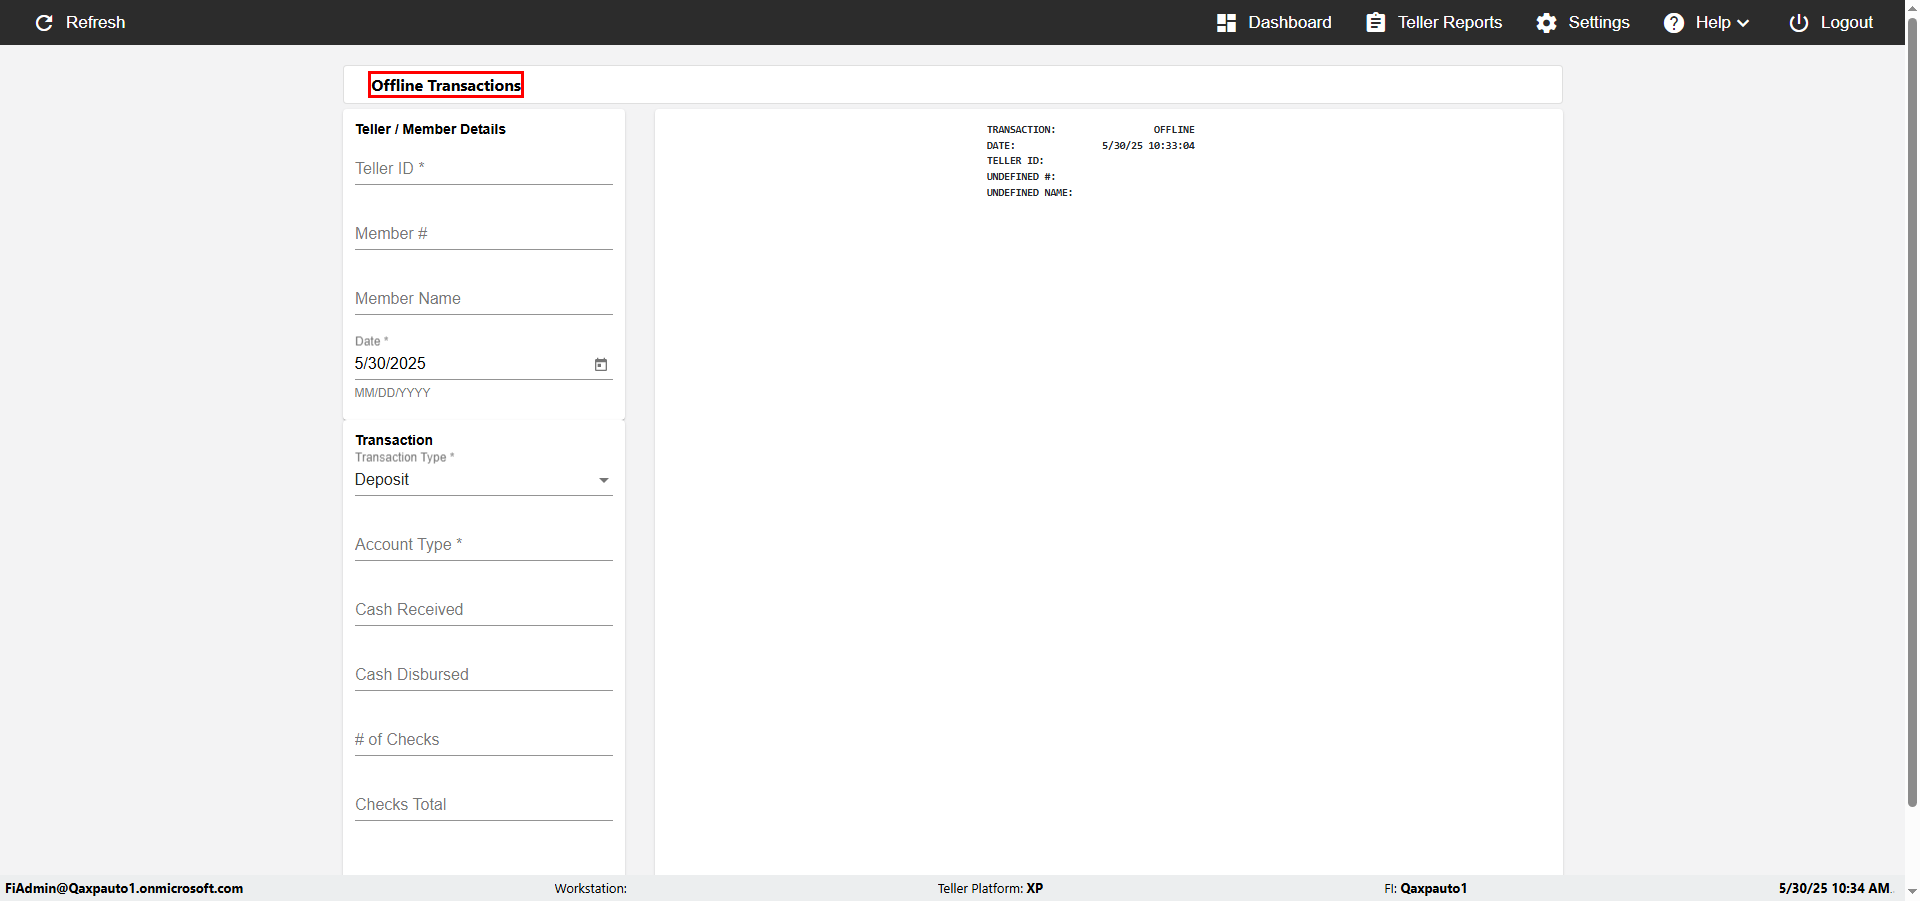Log out using the Logout label
The height and width of the screenshot is (901, 1920).
point(1847,22)
